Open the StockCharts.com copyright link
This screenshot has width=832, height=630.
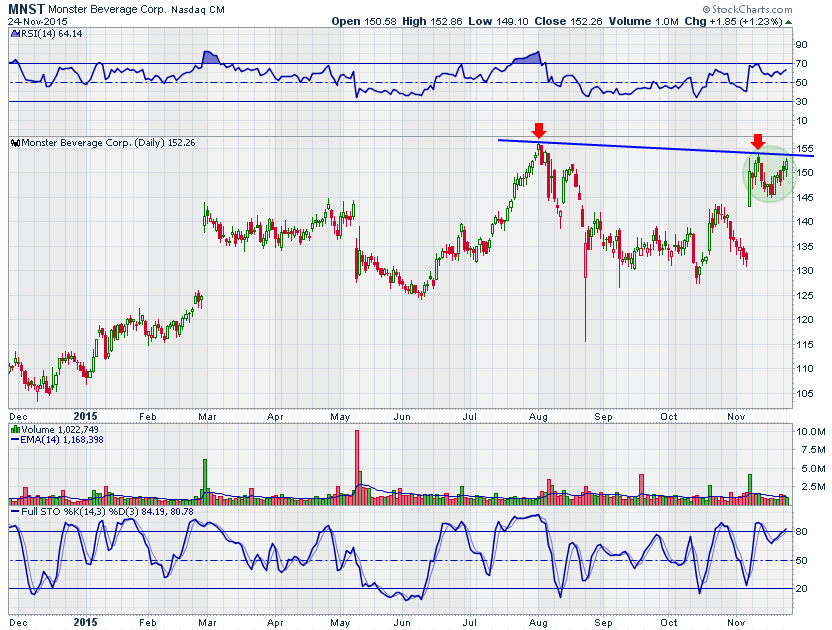click(x=748, y=10)
